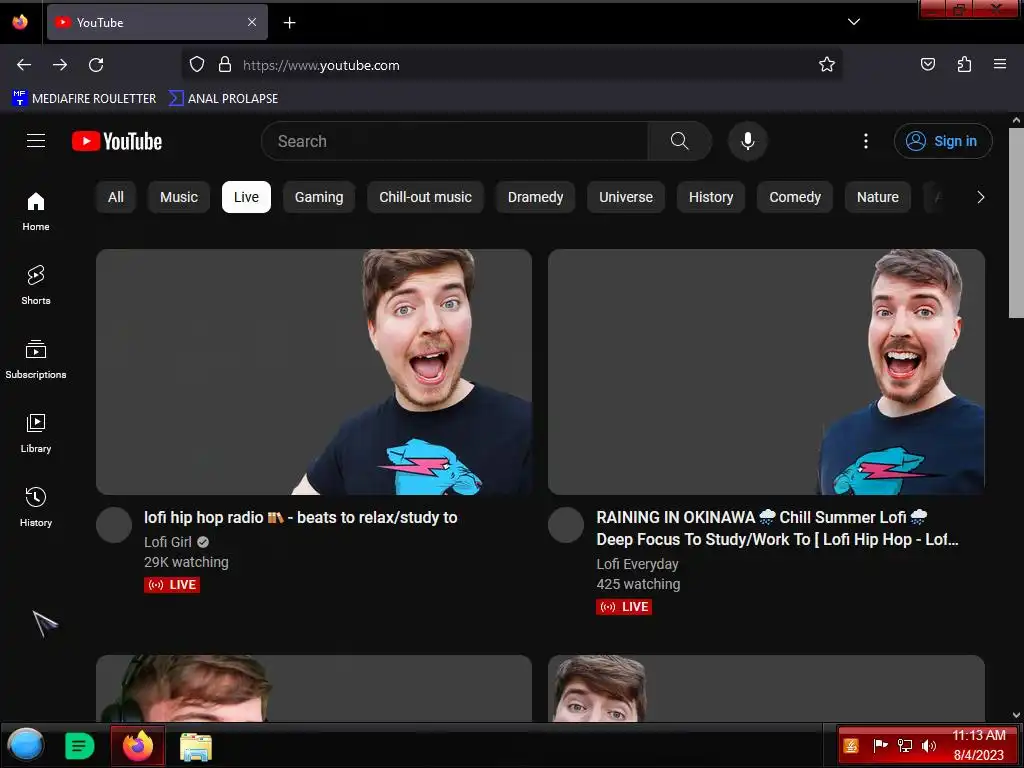
Task: Close the YouTube tab
Action: click(252, 22)
